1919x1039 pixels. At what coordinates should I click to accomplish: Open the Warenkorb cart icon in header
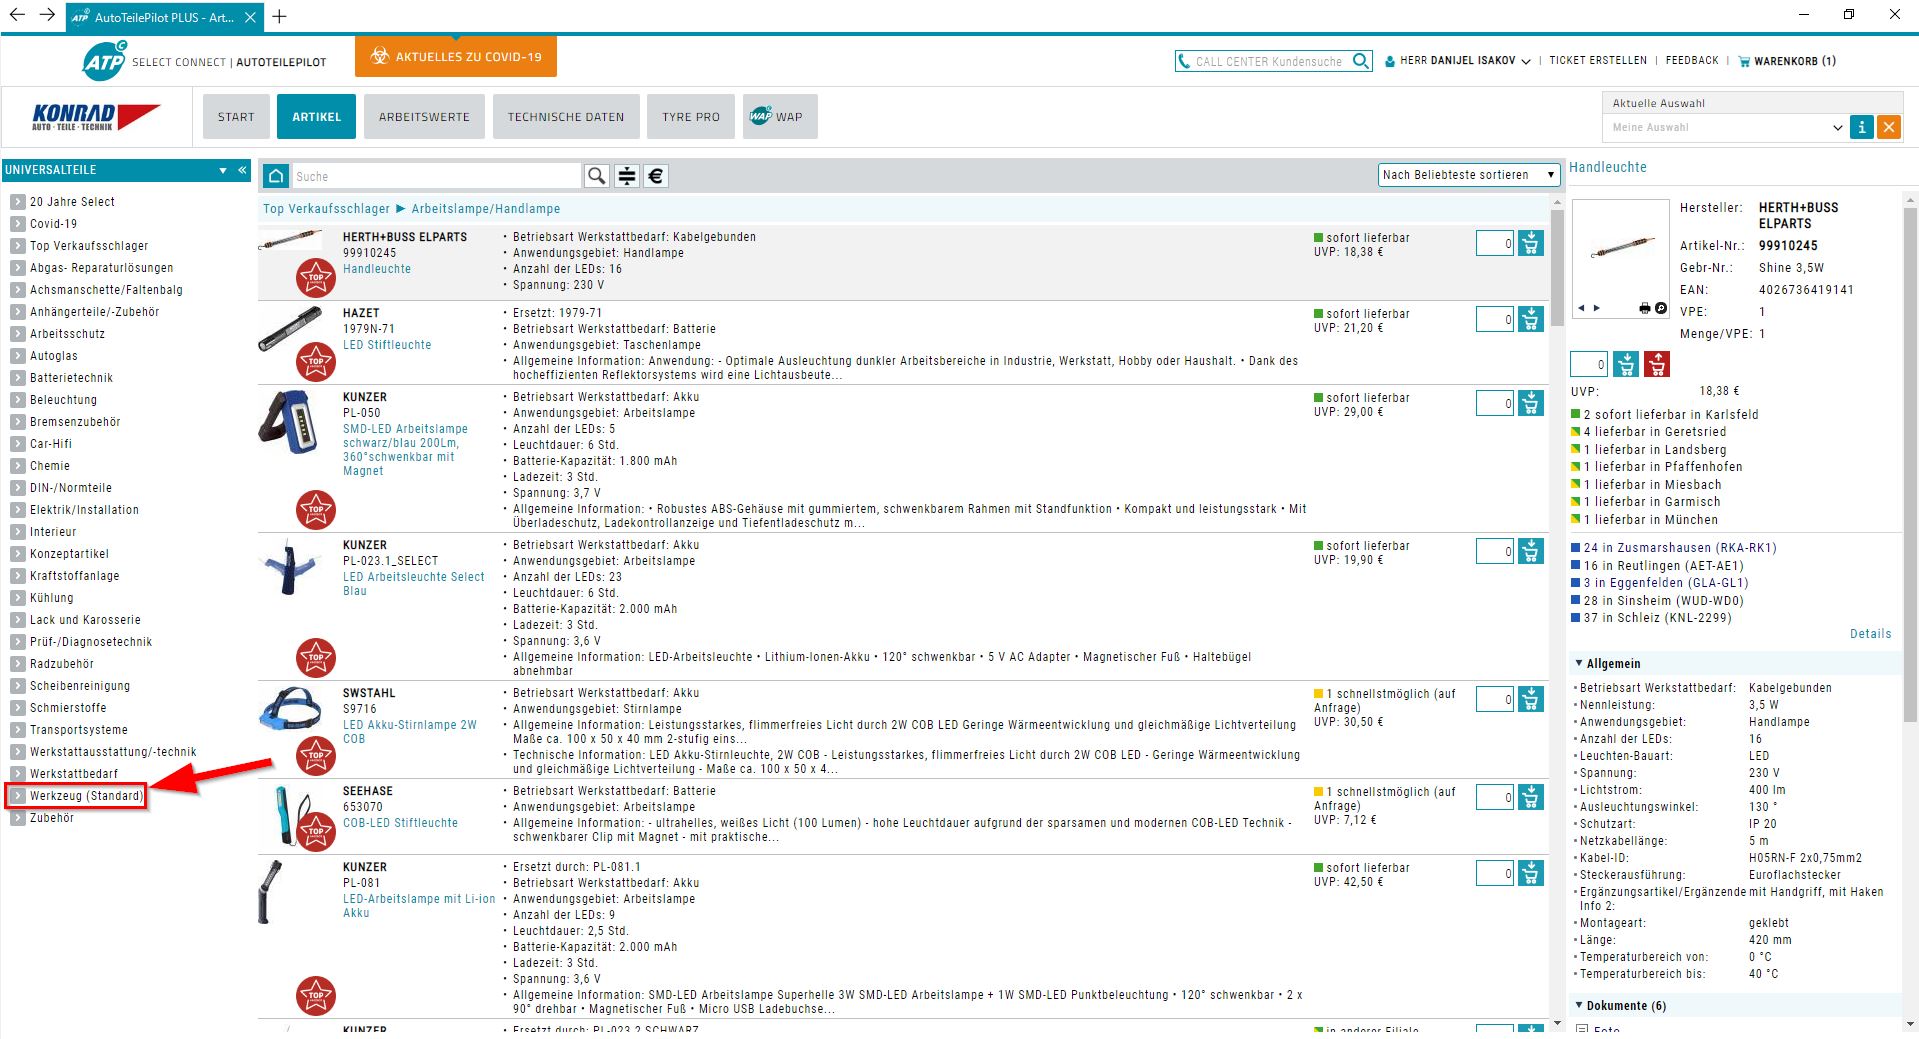pos(1744,61)
